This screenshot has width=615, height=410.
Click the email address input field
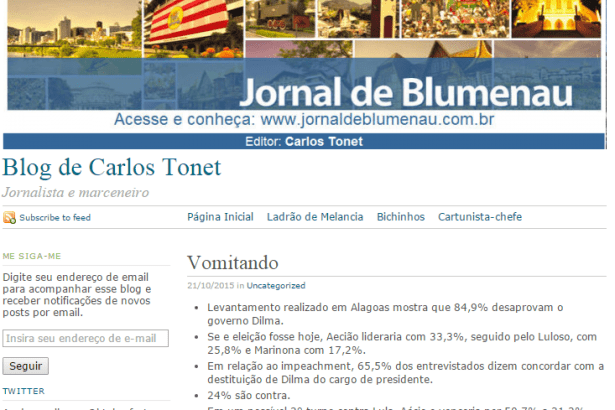(x=86, y=338)
